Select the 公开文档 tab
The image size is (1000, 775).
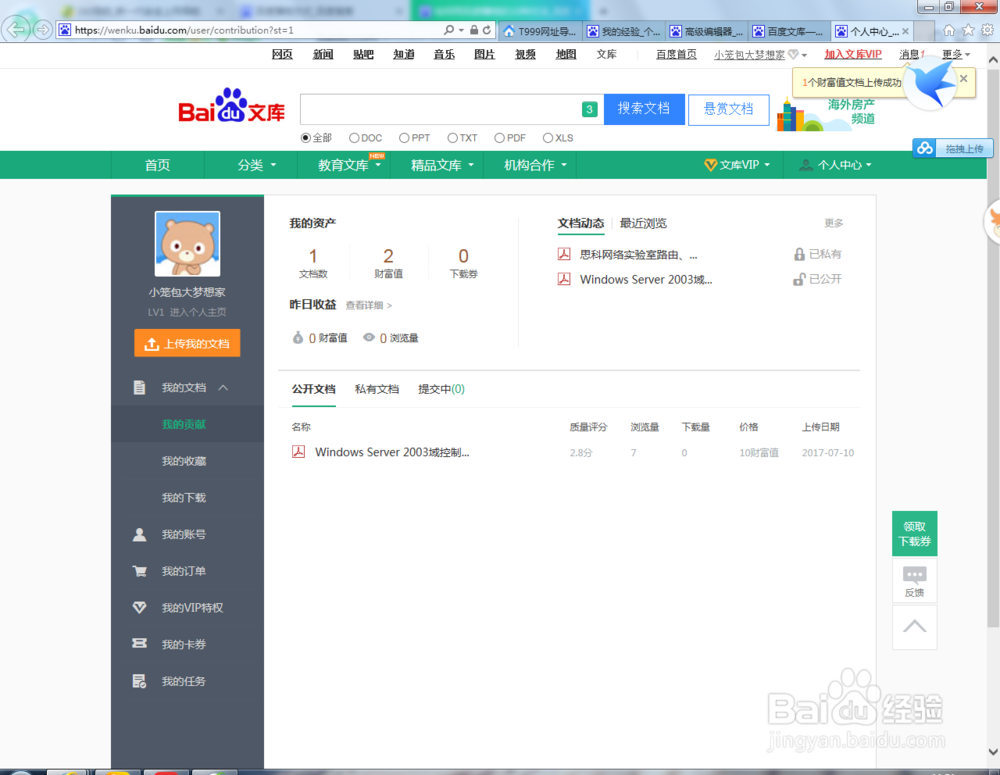[x=314, y=389]
